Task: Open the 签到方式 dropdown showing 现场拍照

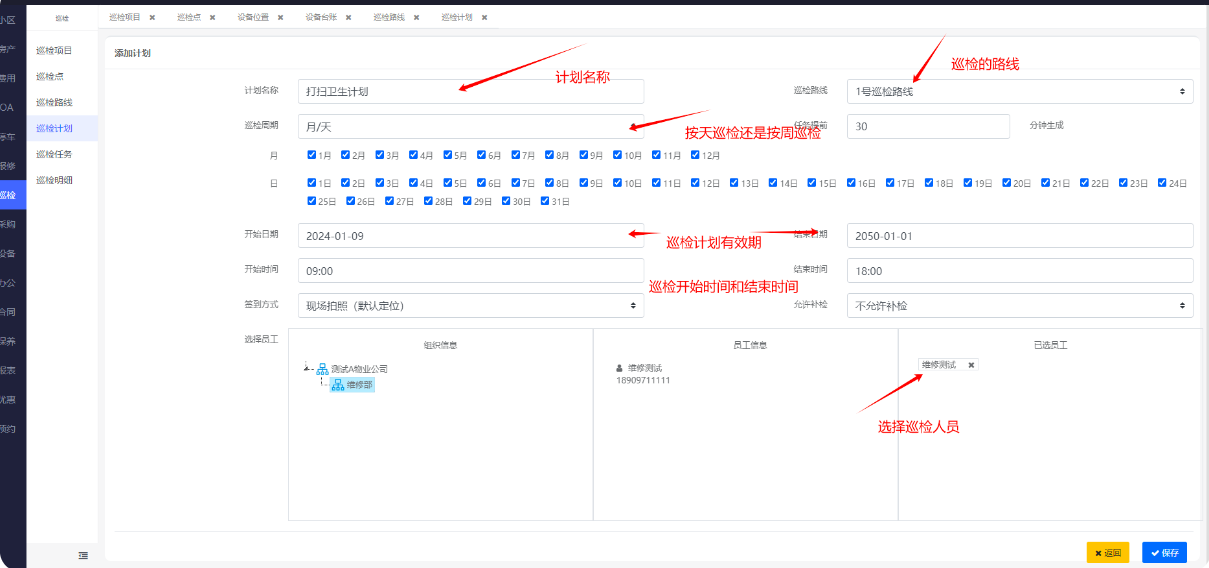Action: [x=470, y=305]
